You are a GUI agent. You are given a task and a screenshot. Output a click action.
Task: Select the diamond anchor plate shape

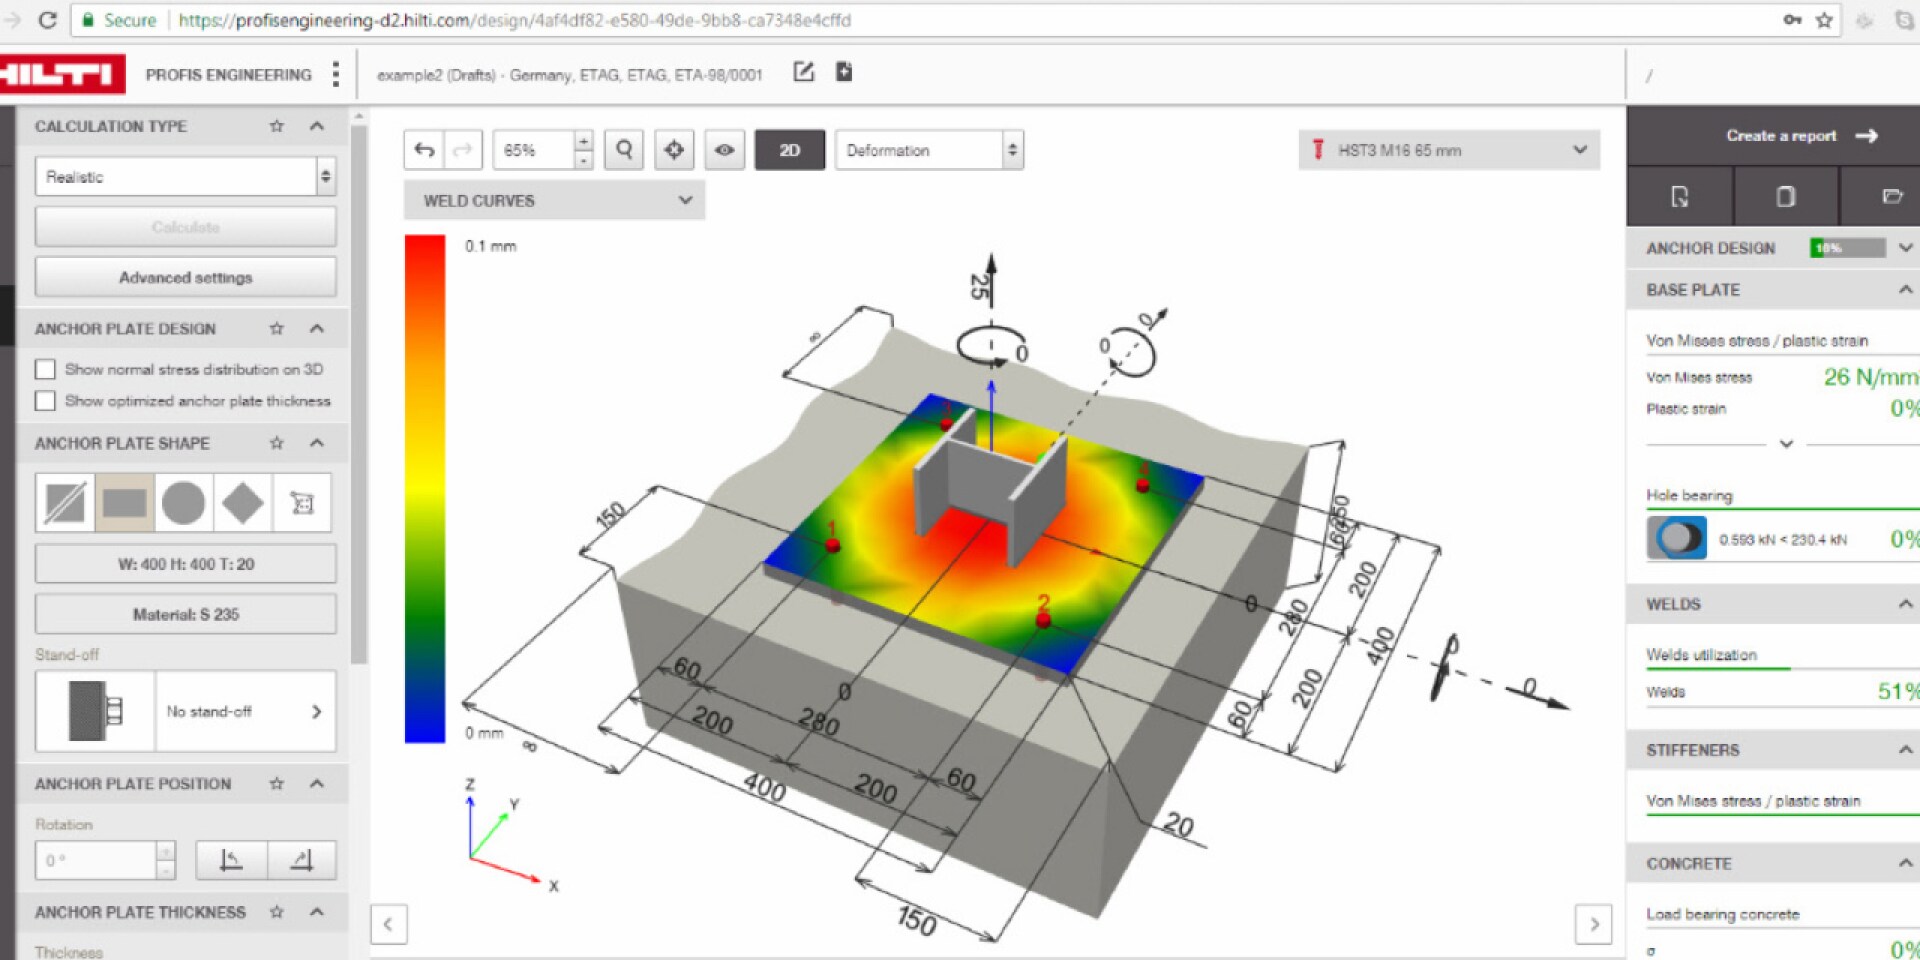coord(242,503)
